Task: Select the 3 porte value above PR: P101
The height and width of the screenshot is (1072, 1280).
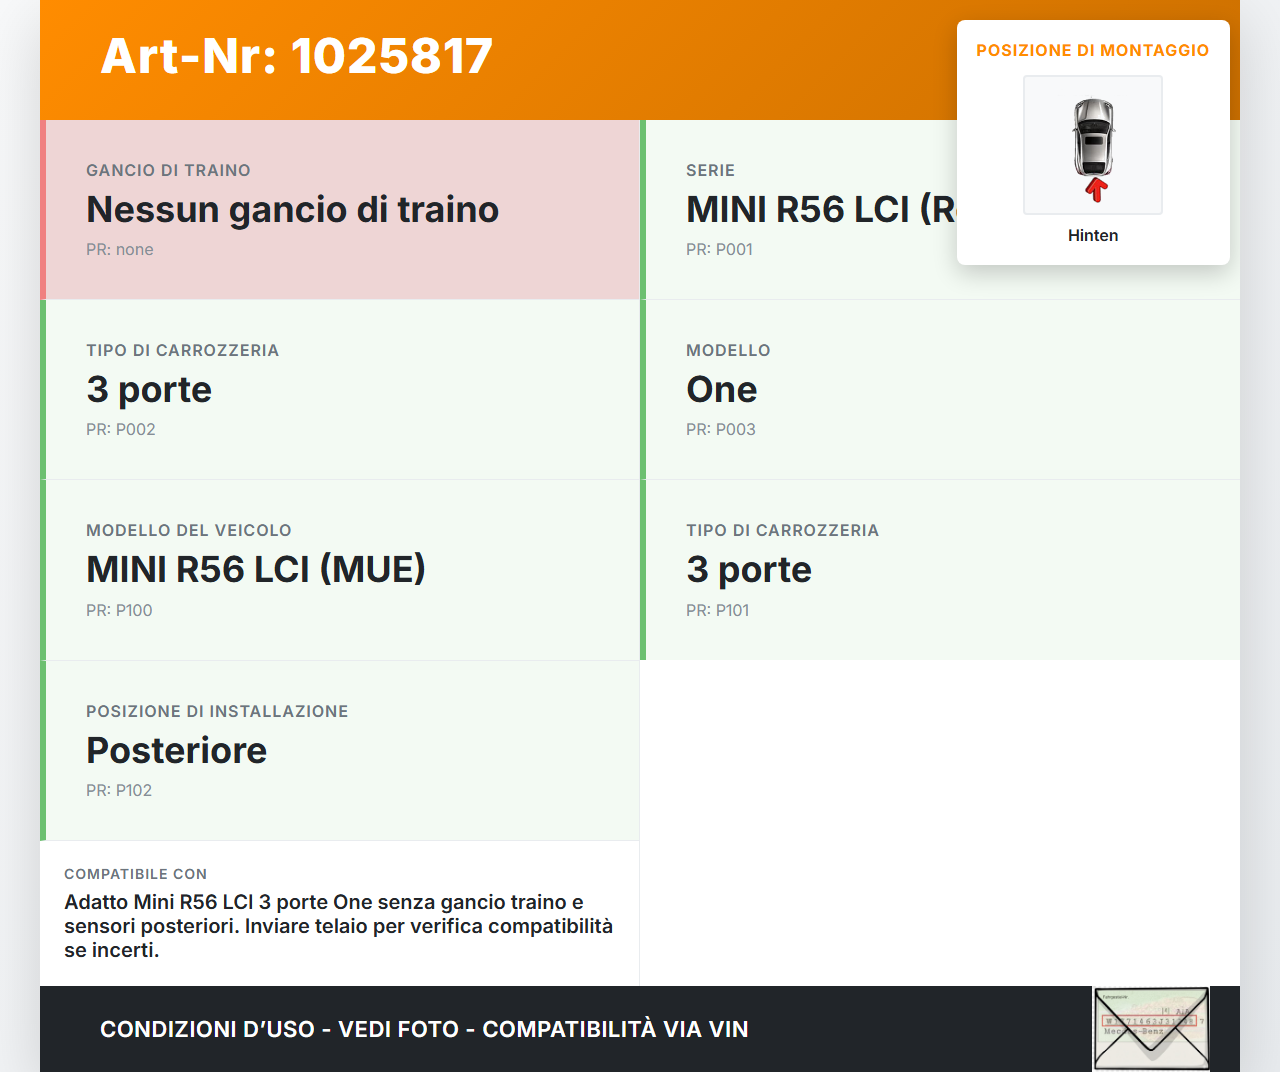Action: pos(749,569)
